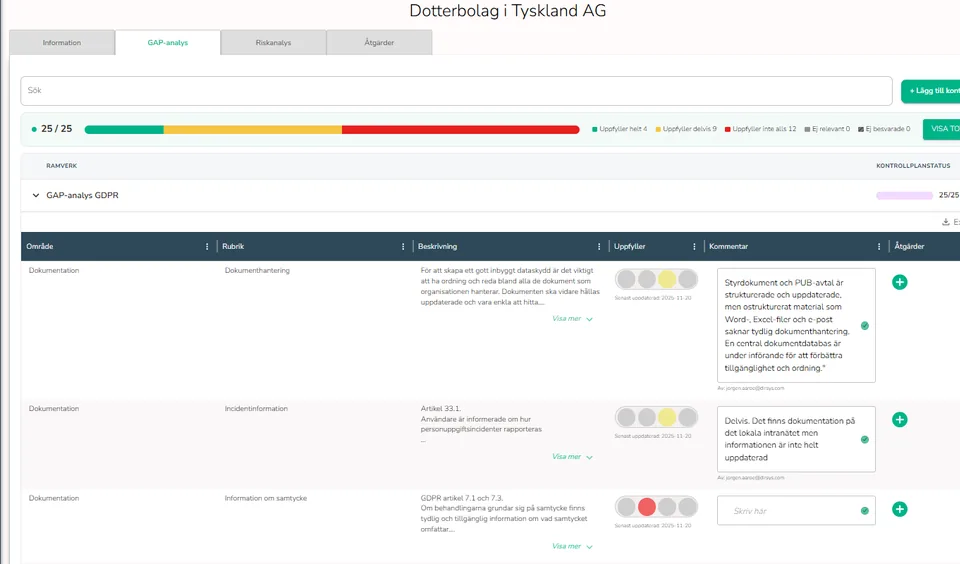Select fourth status dot for Incidentinformation

point(687,418)
